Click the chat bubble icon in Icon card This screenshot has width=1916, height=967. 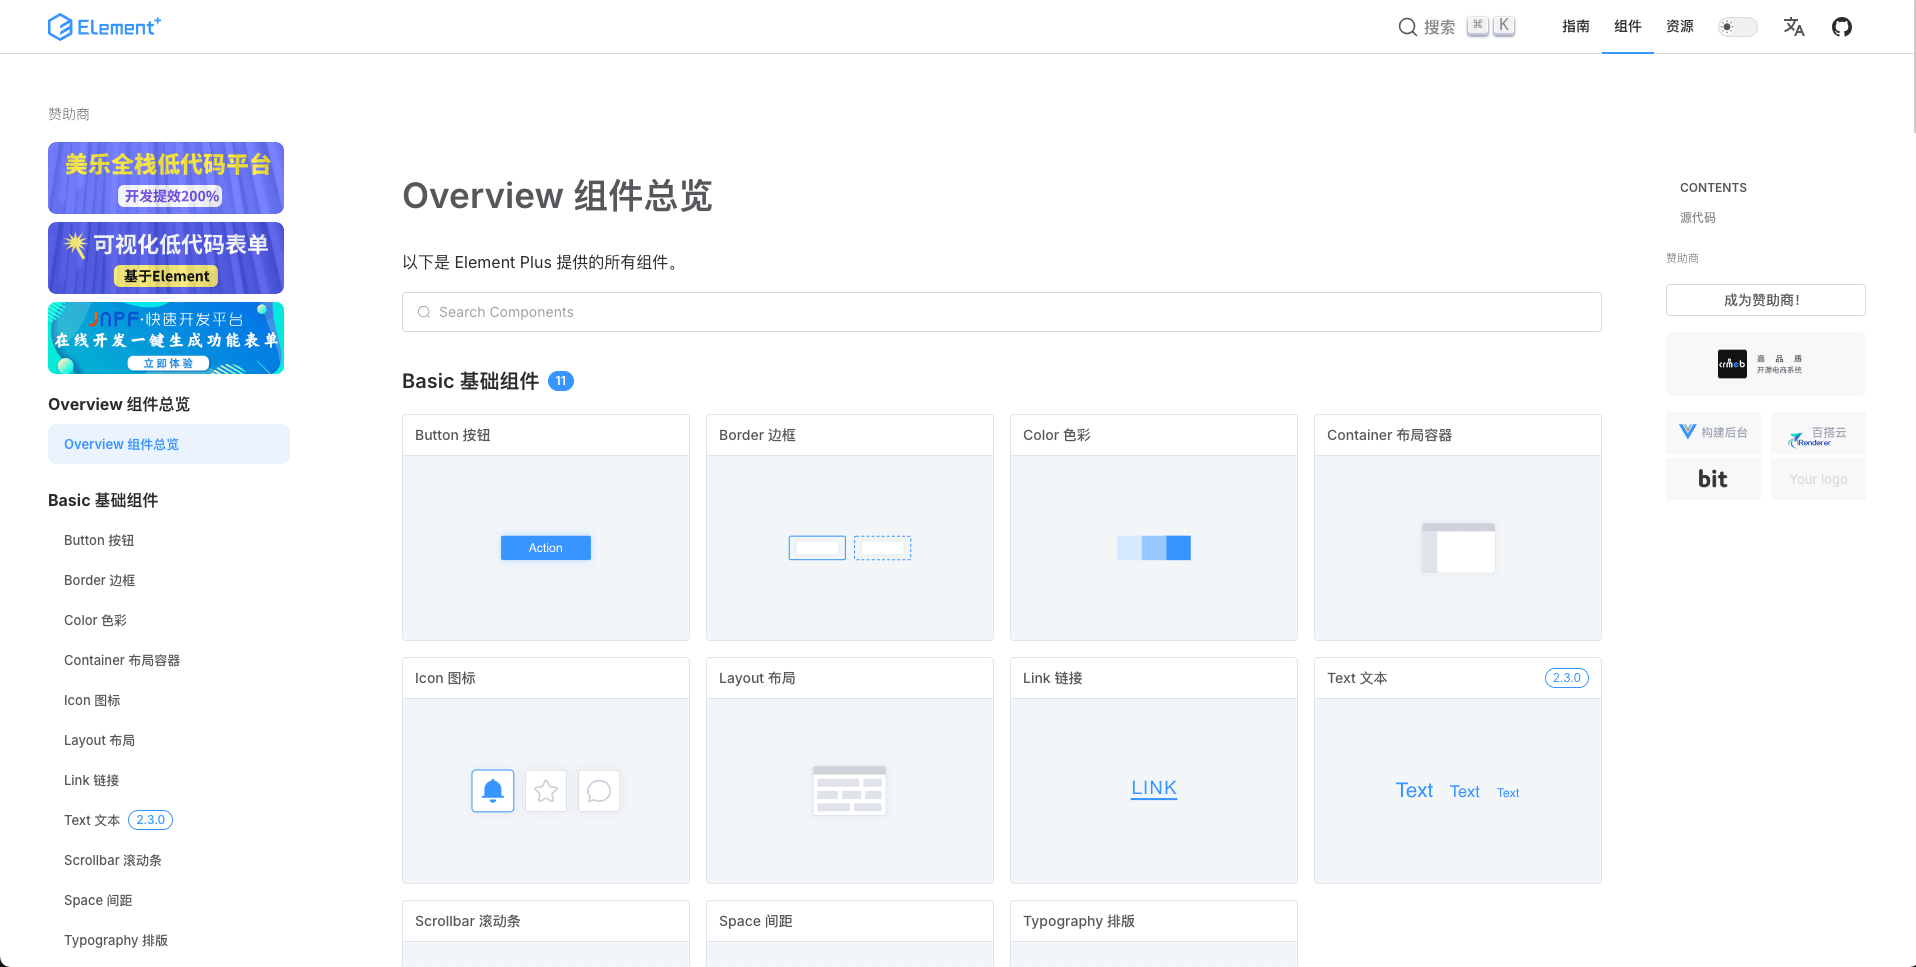599,791
